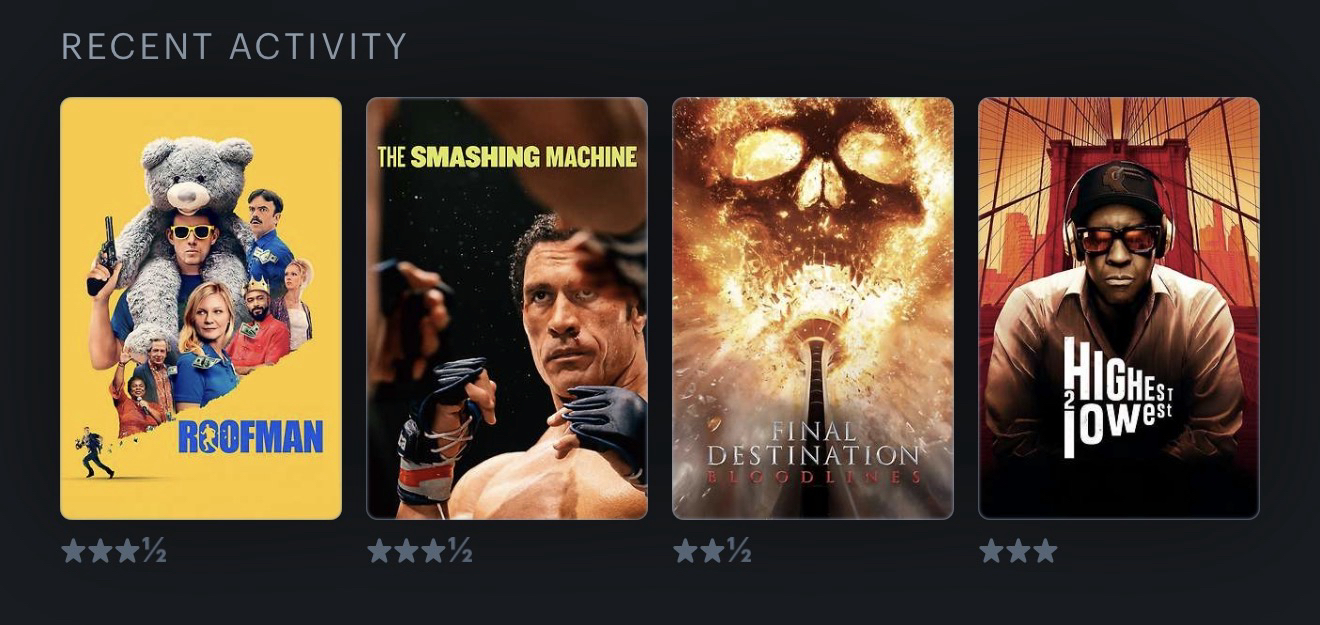1320x625 pixels.
Task: Click the Highest 2 Lowest logo text
Action: tap(1118, 397)
